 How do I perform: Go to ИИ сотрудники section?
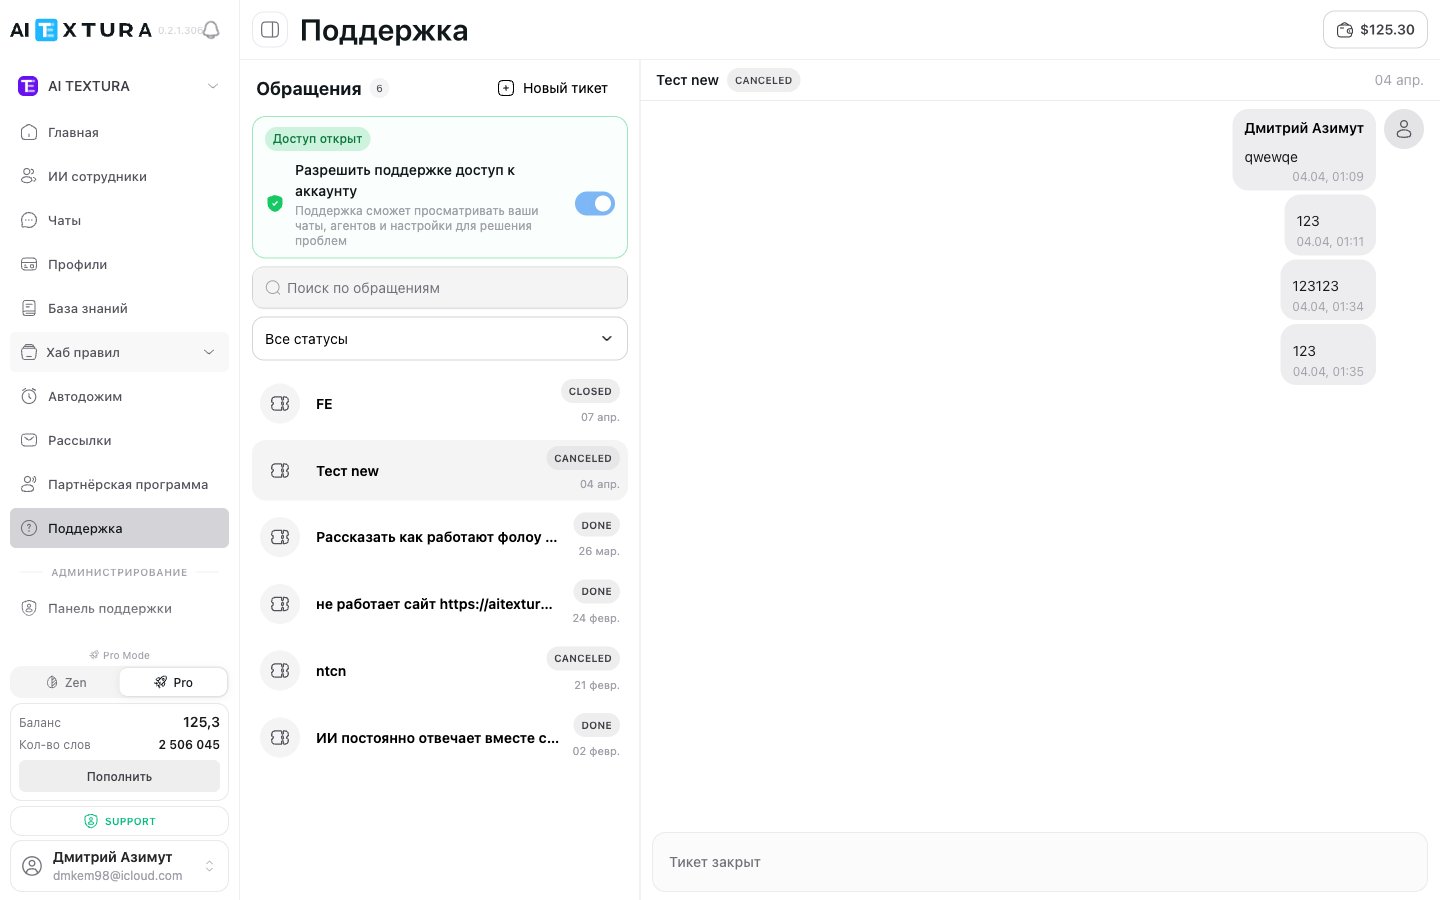(x=120, y=176)
